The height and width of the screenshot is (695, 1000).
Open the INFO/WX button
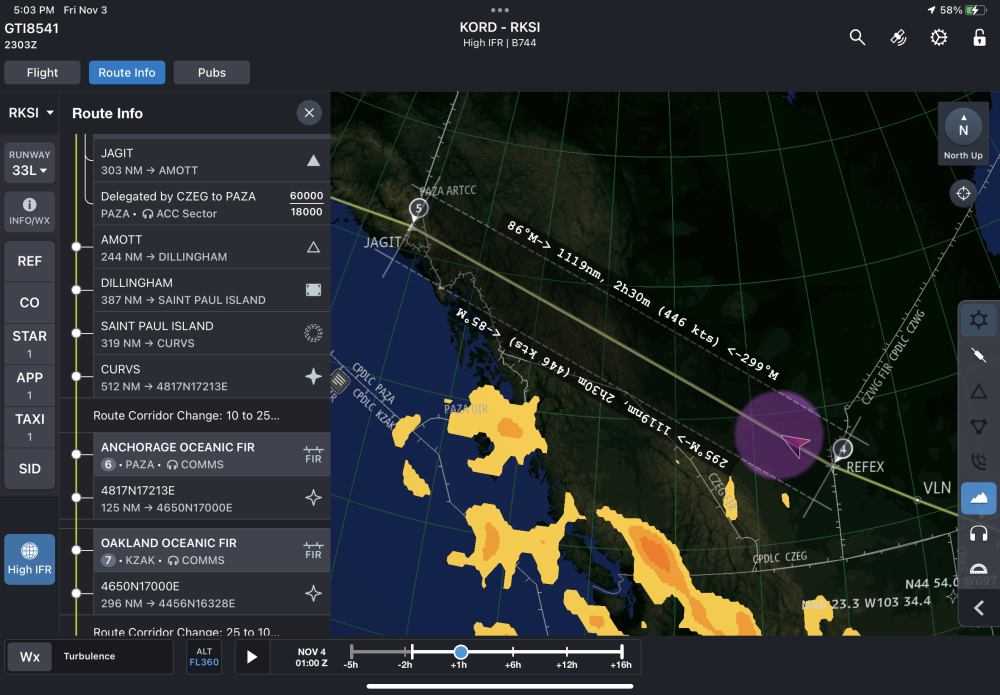pos(30,211)
